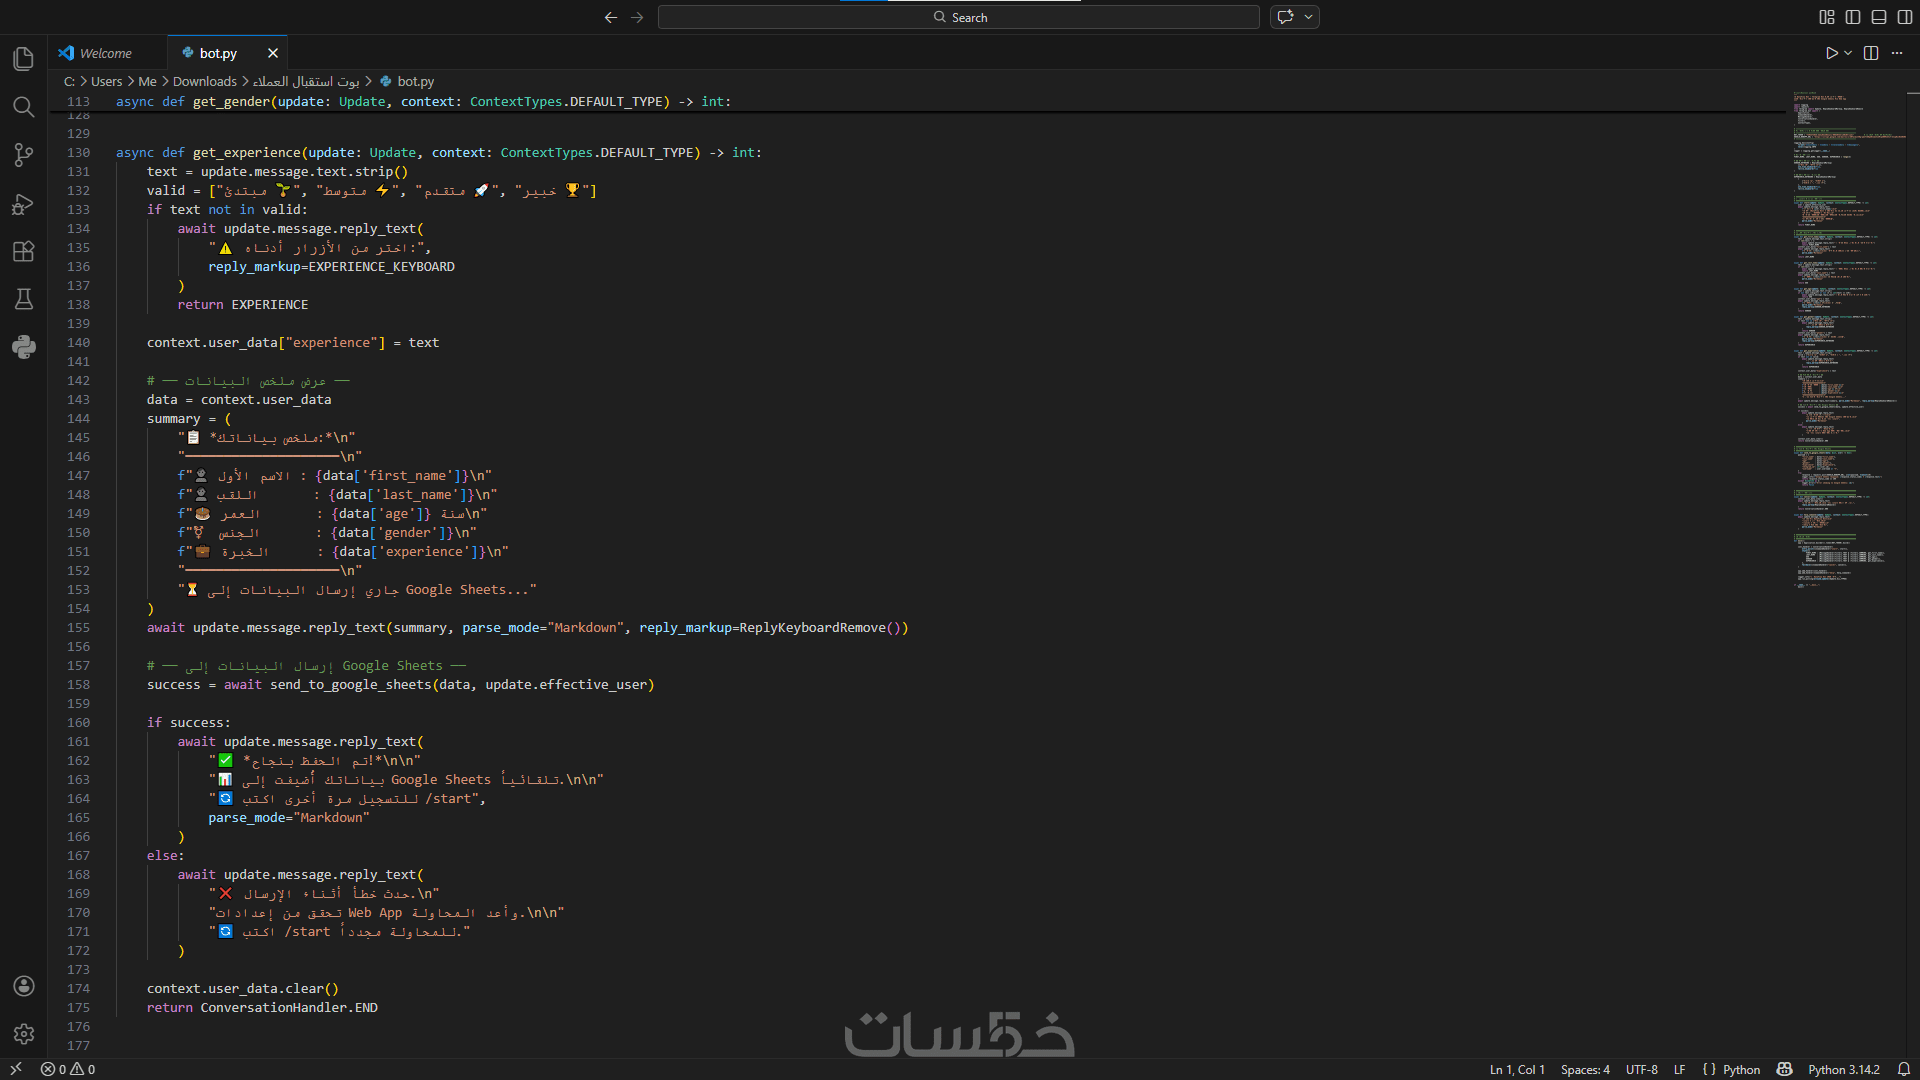Open the chat dropdown next to search
1920x1080 pixels.
1308,17
